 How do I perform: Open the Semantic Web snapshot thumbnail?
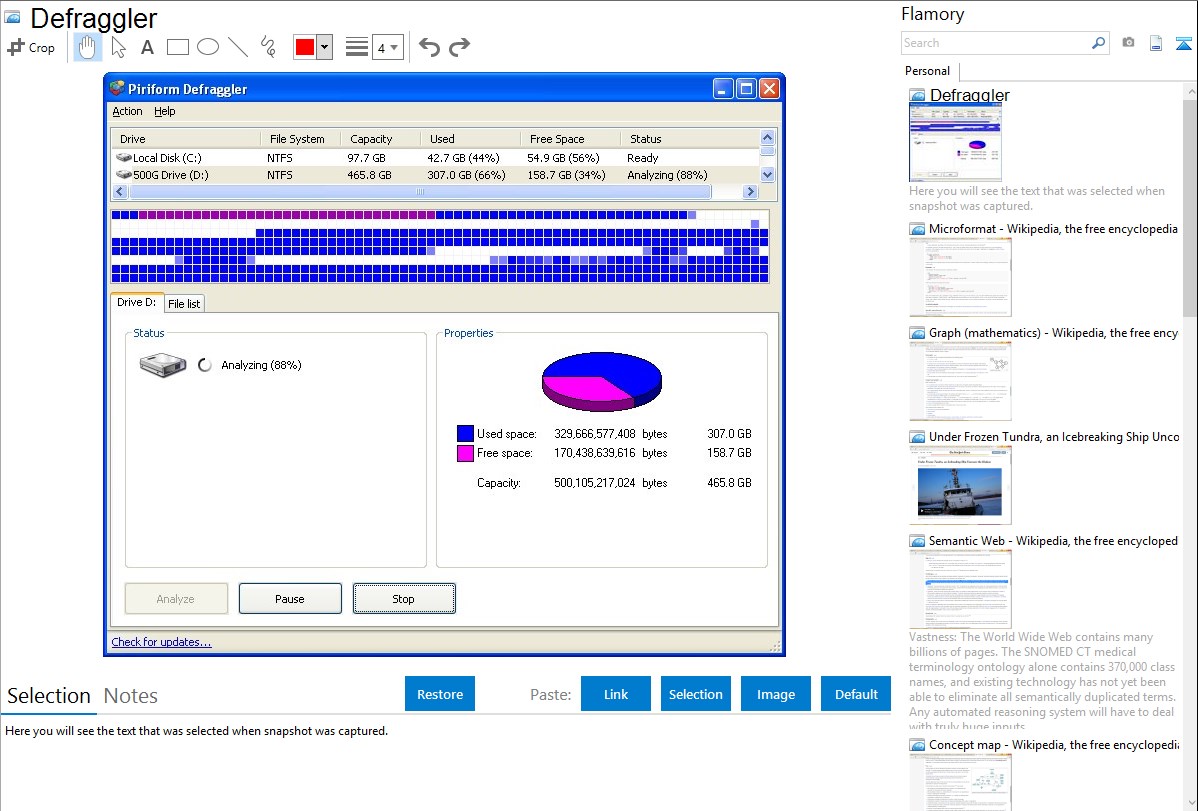coord(960,589)
